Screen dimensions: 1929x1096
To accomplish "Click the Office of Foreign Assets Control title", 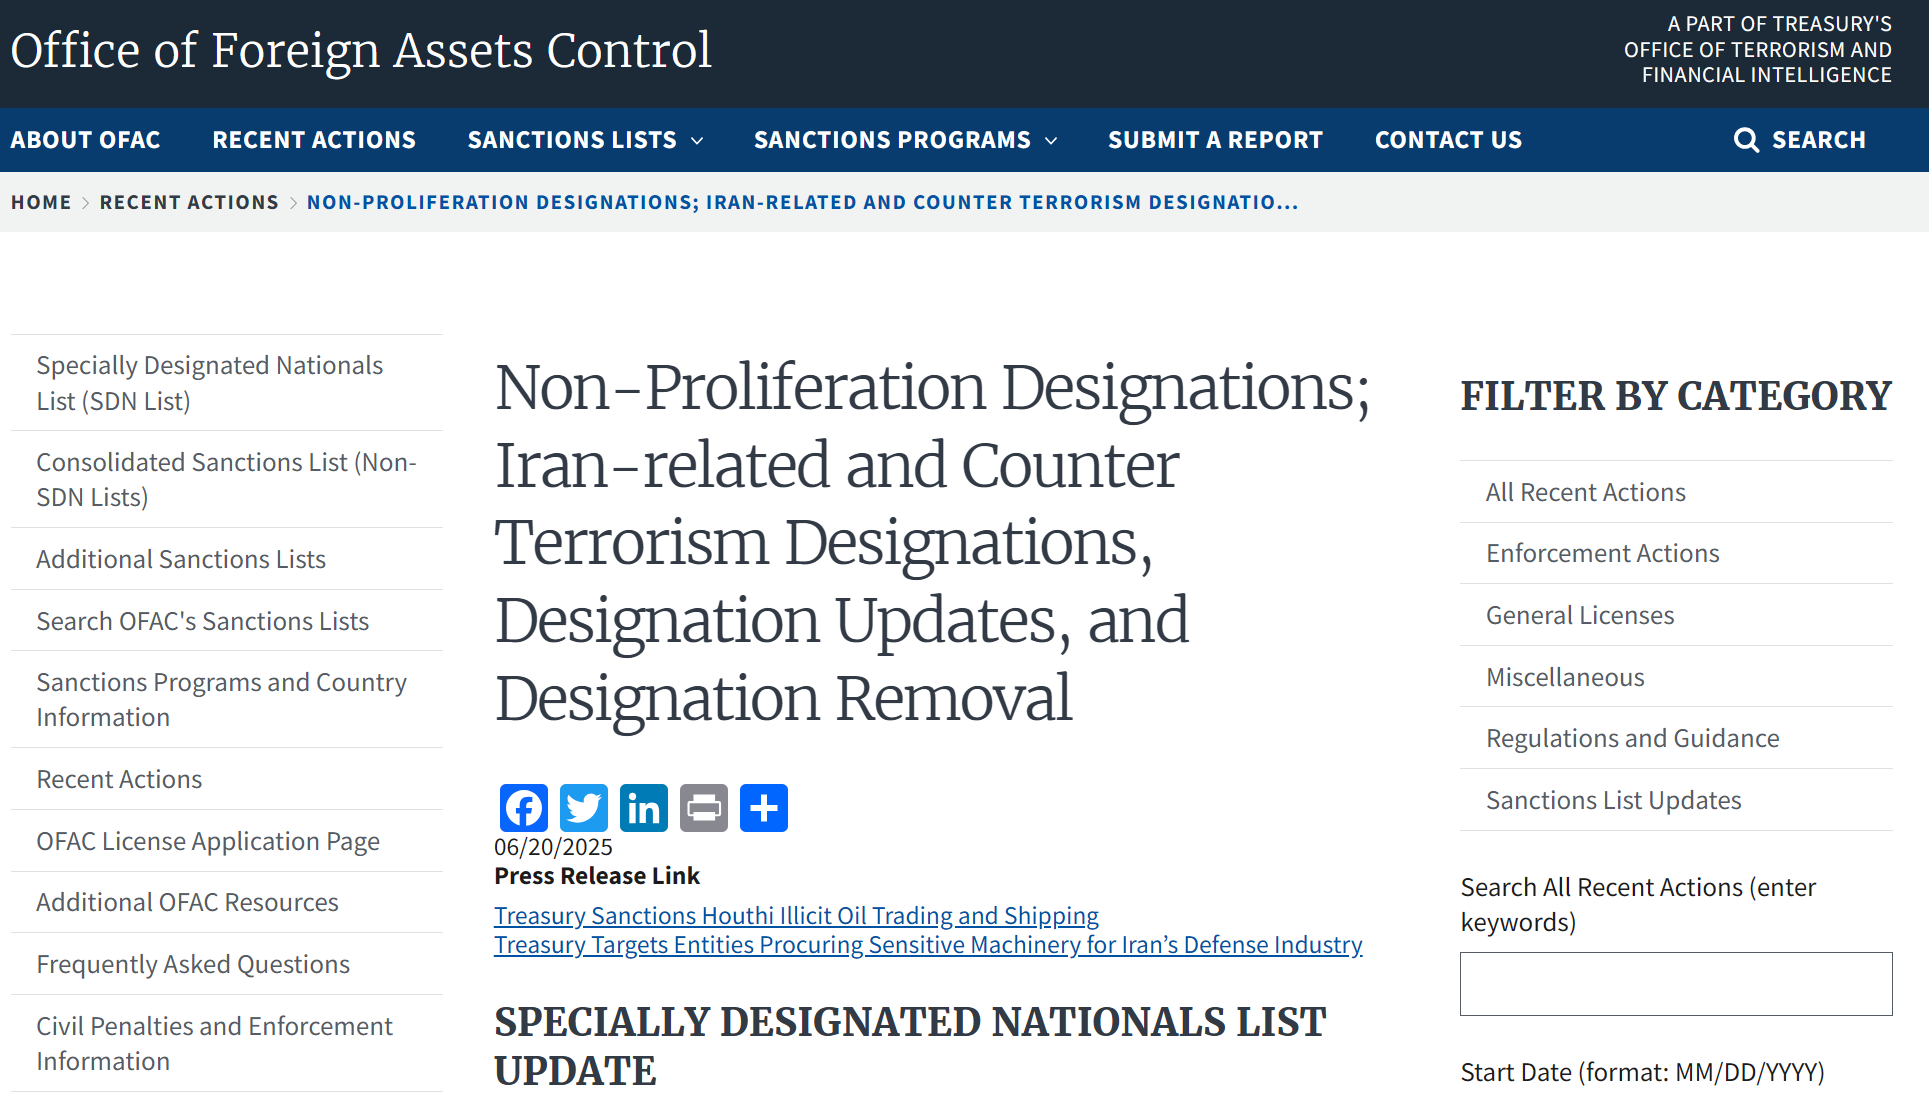I will click(361, 50).
